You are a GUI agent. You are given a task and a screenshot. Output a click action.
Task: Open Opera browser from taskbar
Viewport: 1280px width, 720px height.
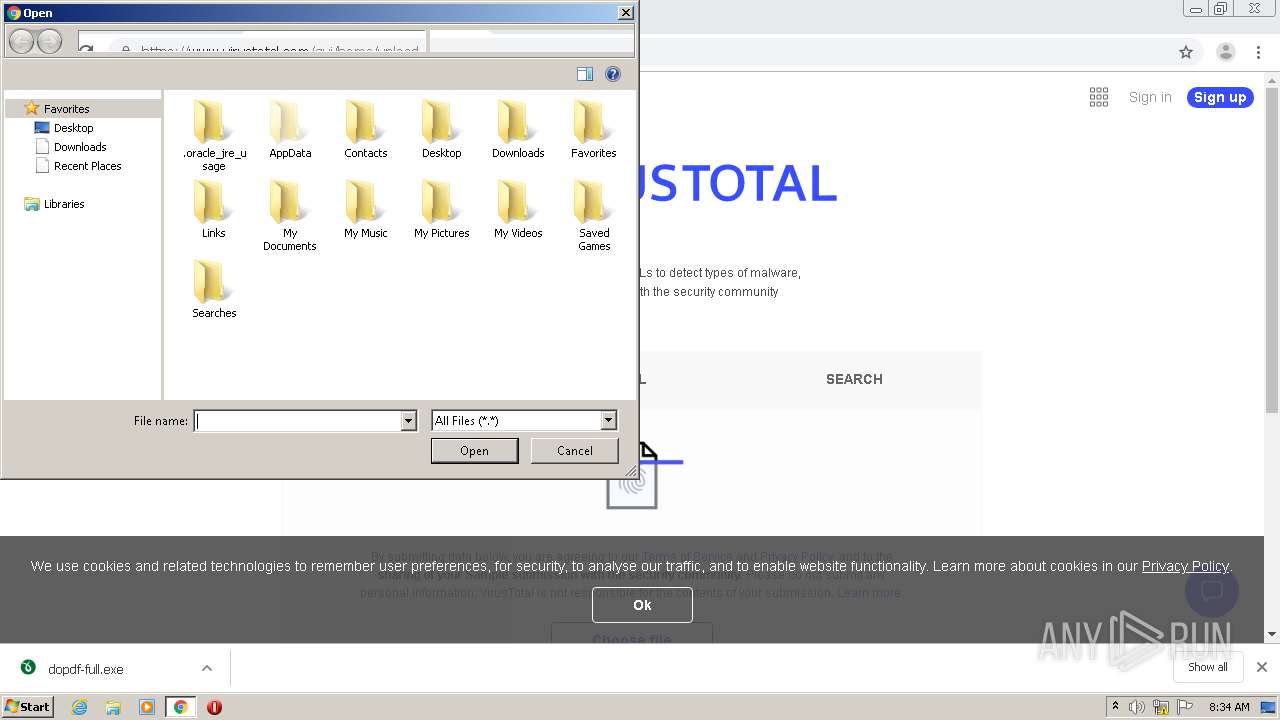(214, 707)
